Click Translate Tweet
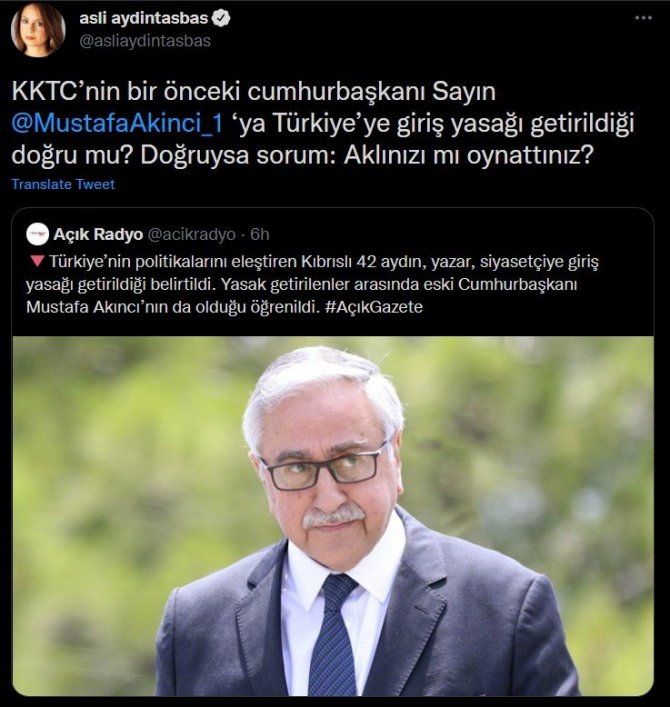Screen dimensions: 670x707 (x=63, y=184)
